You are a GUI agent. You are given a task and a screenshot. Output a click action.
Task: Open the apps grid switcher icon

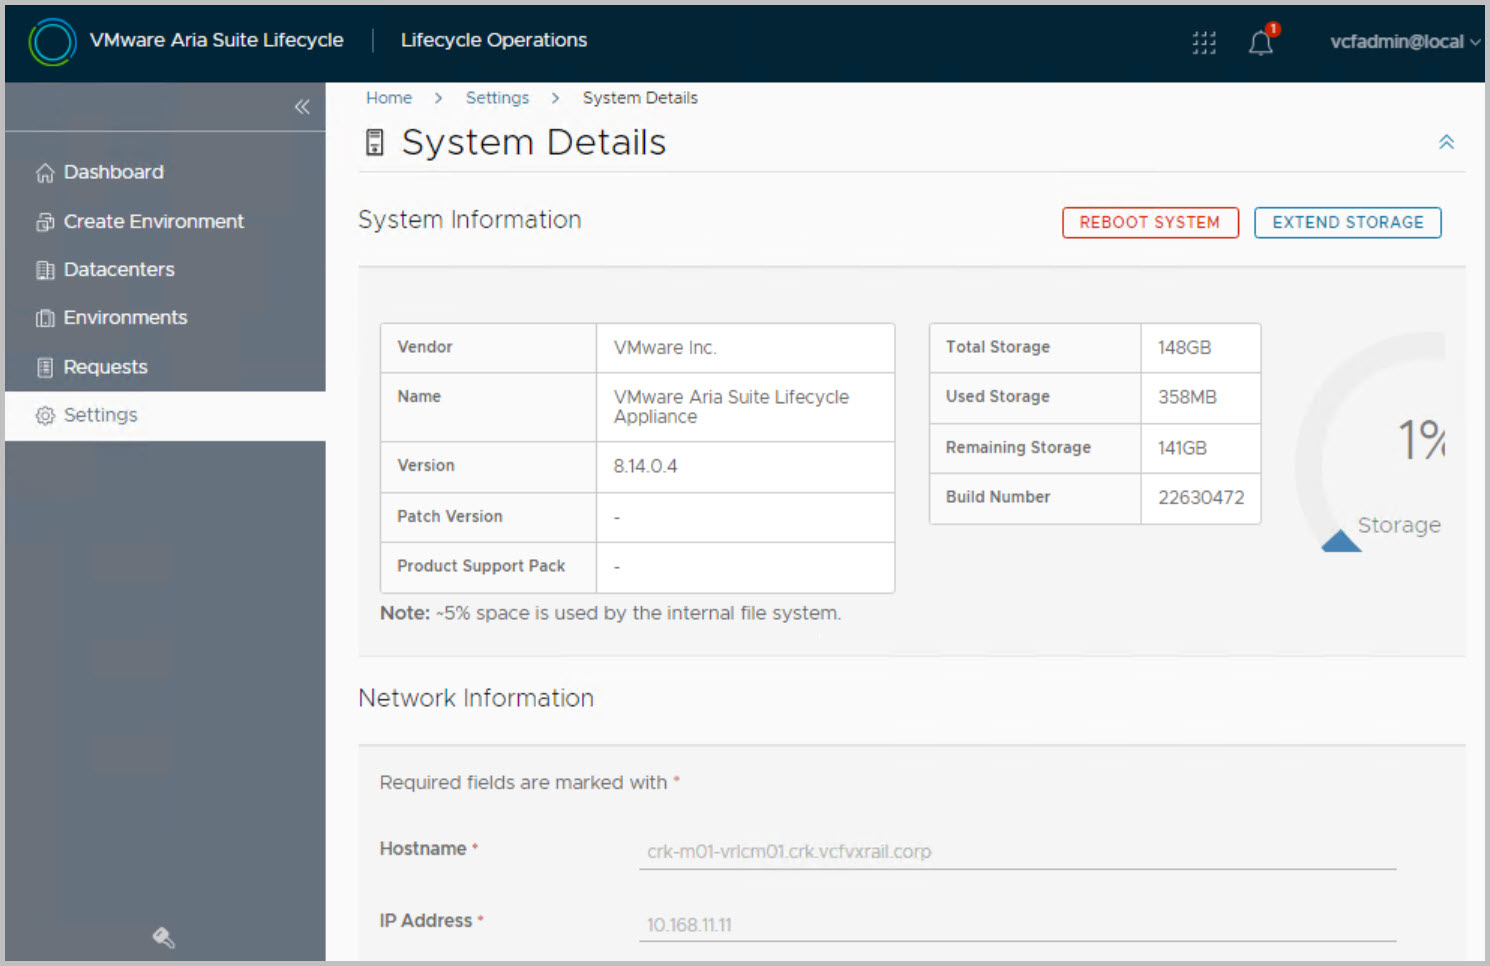point(1204,42)
